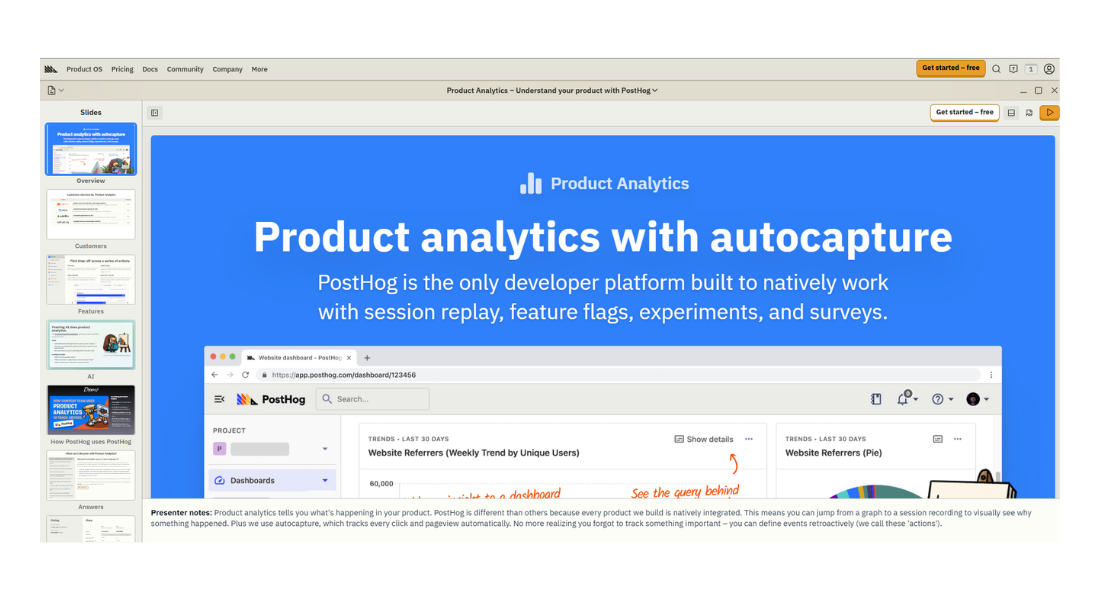Click the app.posthog.com address bar
This screenshot has height=600, width=1100.
click(x=620, y=375)
